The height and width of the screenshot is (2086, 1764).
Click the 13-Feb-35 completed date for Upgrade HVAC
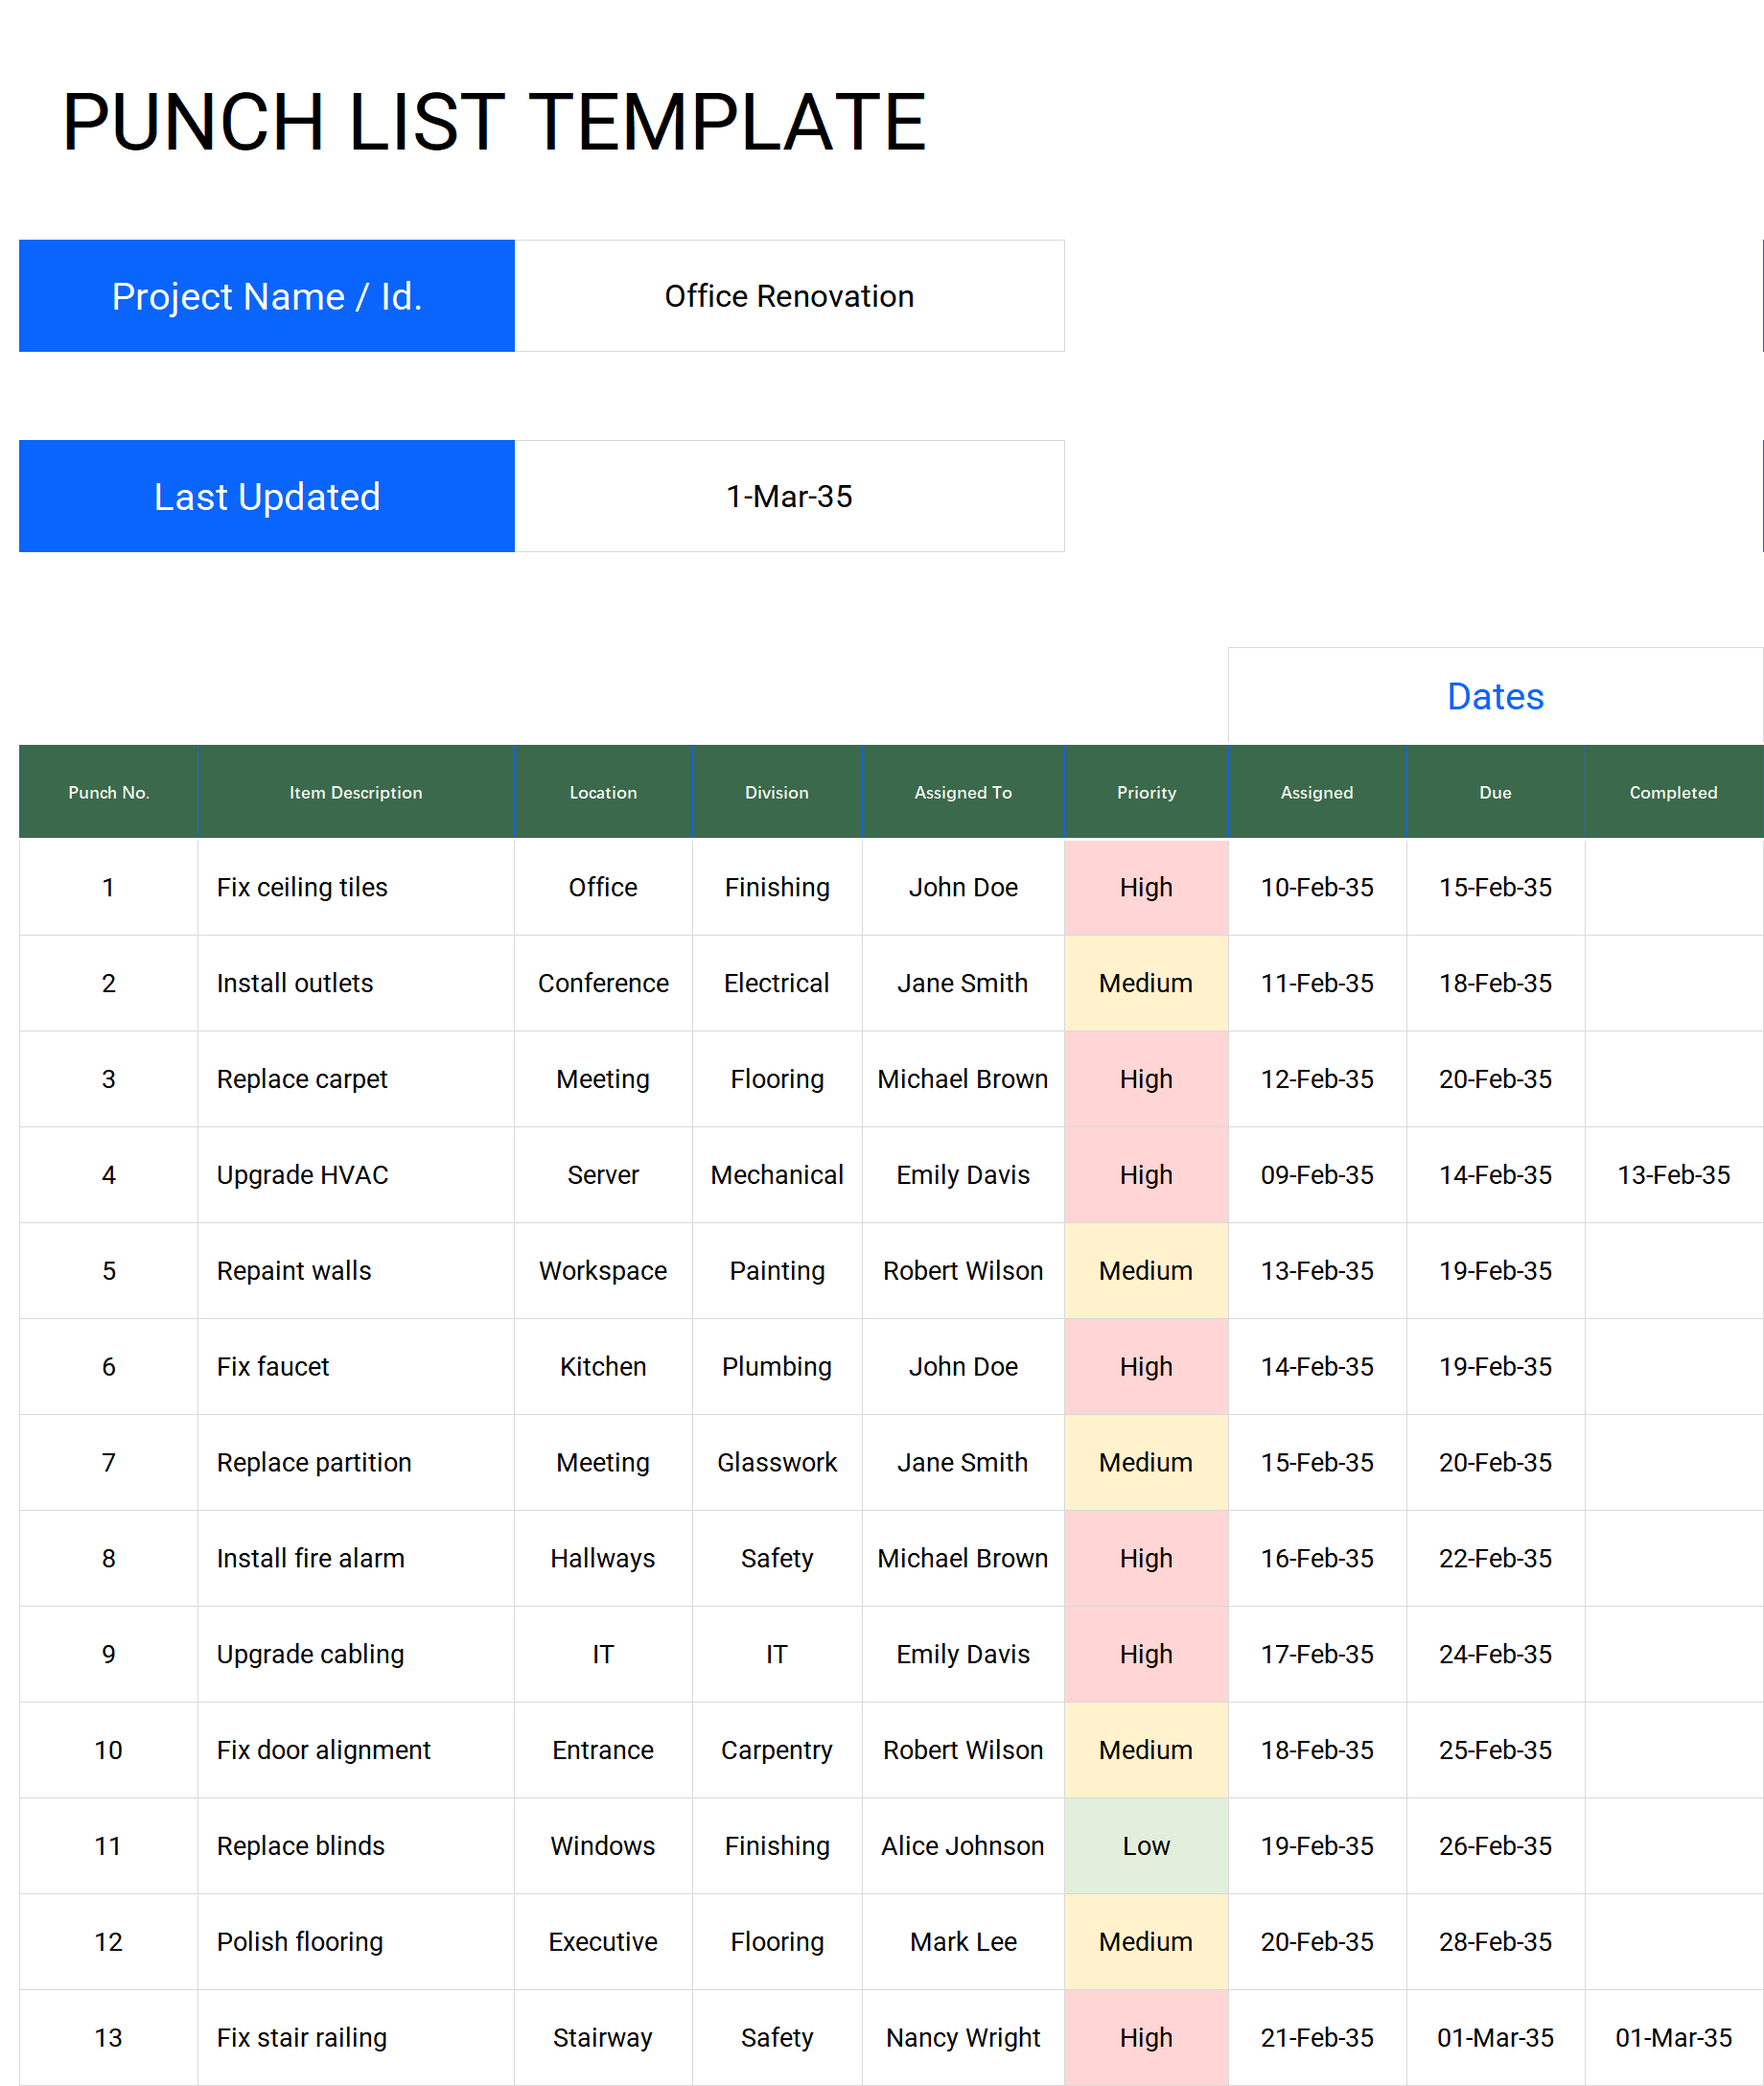(1673, 1175)
